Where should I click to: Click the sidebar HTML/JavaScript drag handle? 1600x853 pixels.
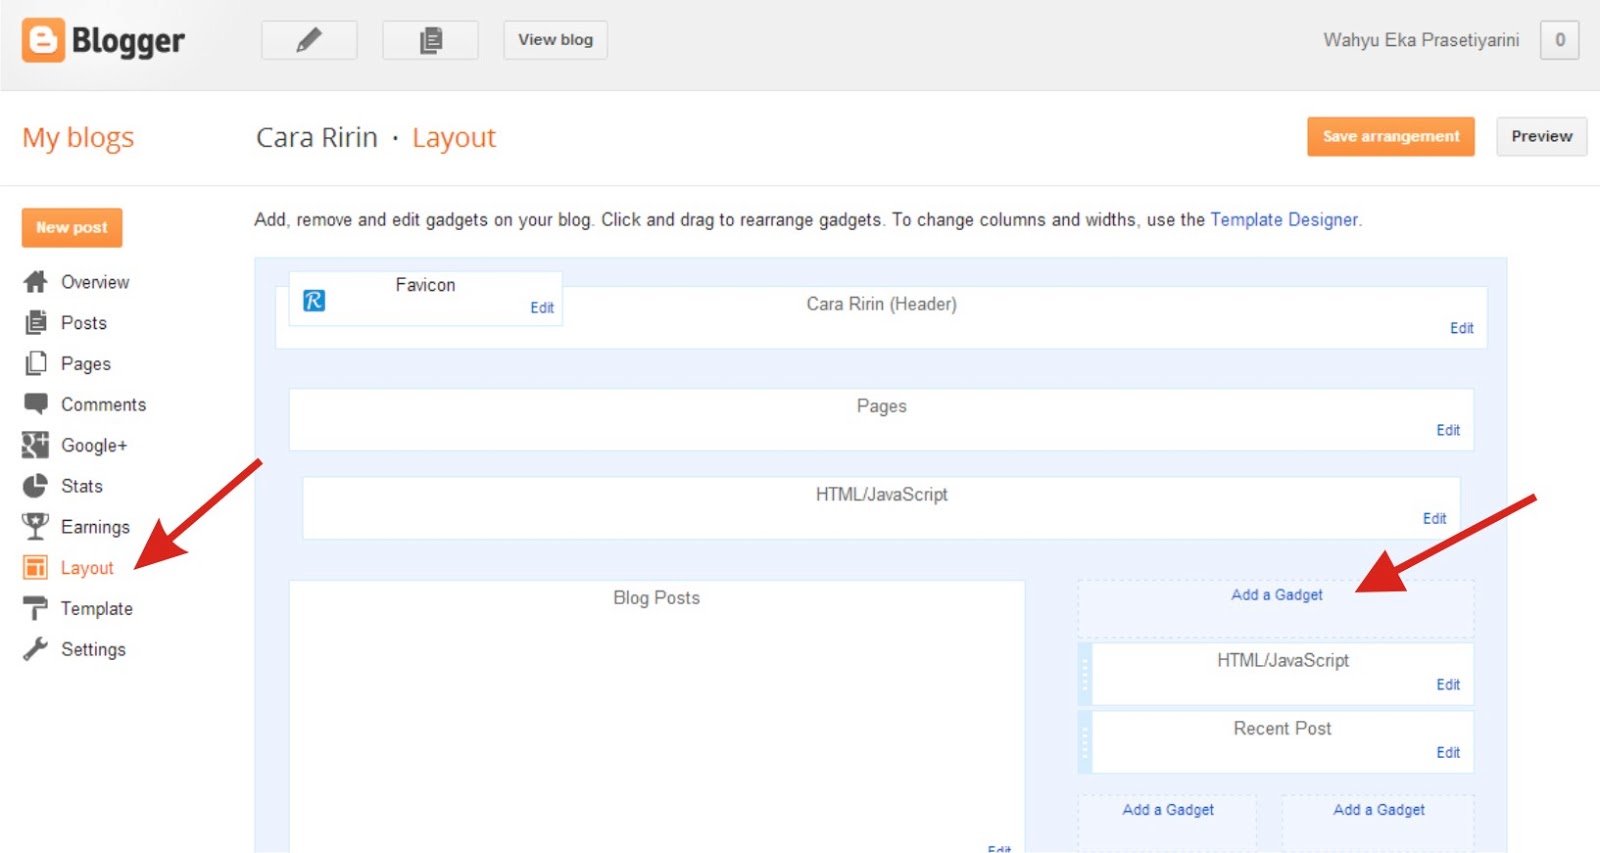(x=1085, y=674)
